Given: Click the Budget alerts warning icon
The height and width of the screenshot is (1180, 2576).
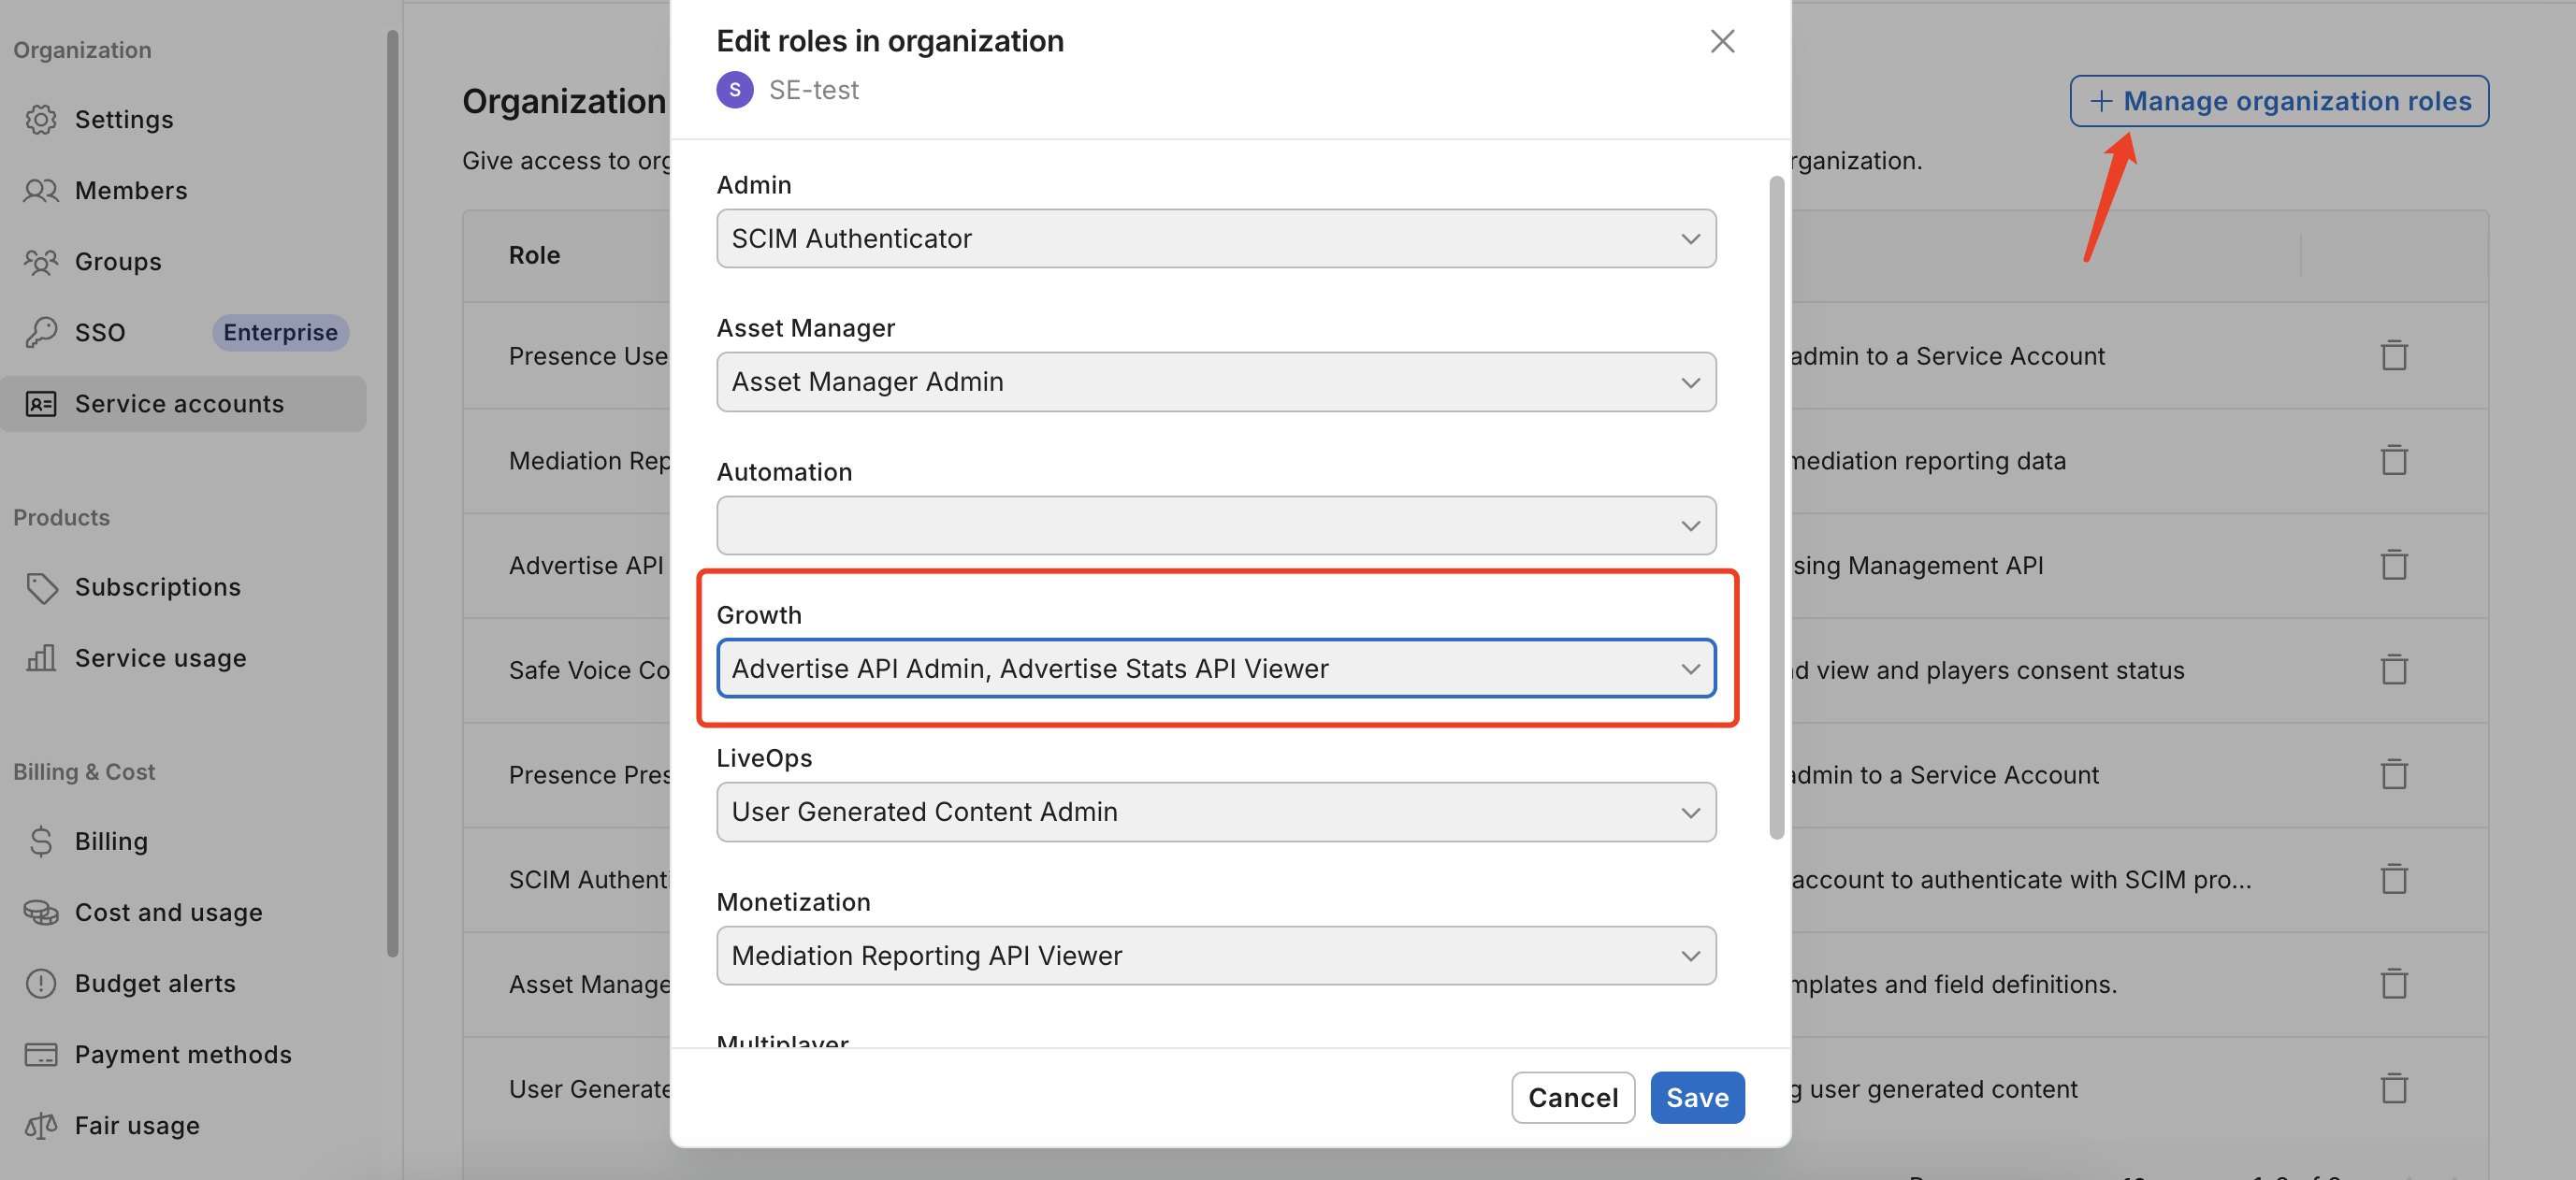Looking at the screenshot, I should [40, 983].
